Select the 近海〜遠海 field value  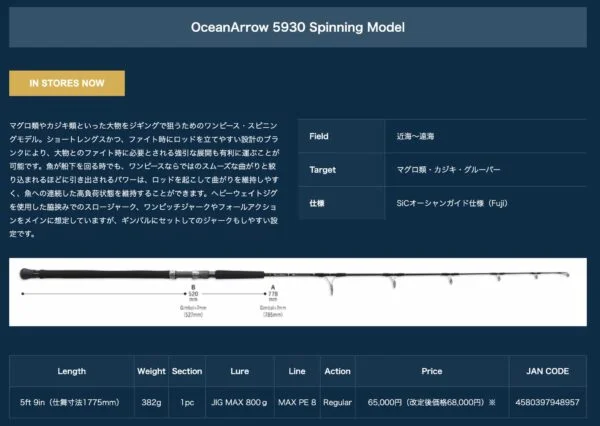415,136
